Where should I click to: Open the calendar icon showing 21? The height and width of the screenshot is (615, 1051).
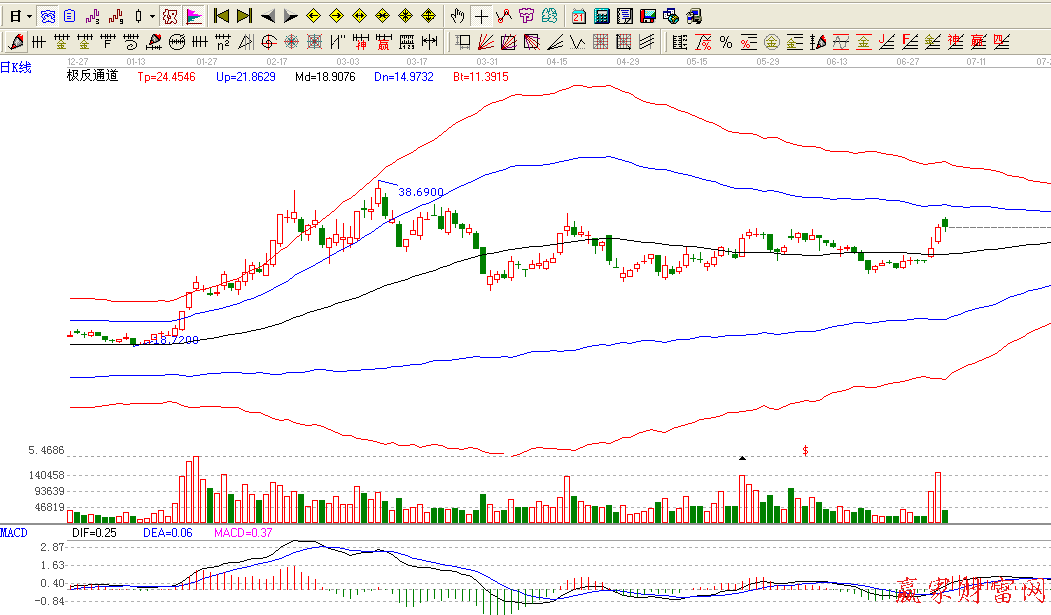click(579, 16)
